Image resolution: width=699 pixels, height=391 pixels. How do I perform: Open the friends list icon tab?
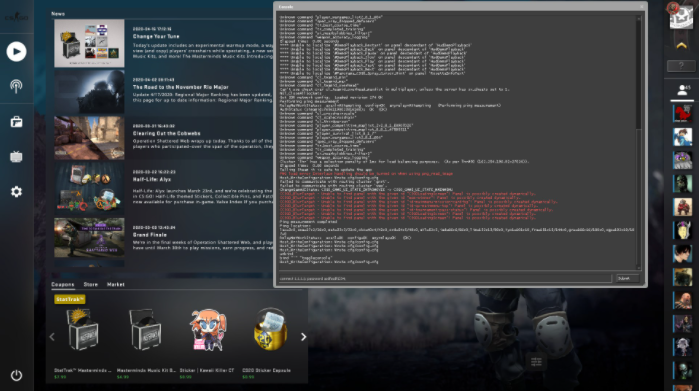(x=683, y=91)
